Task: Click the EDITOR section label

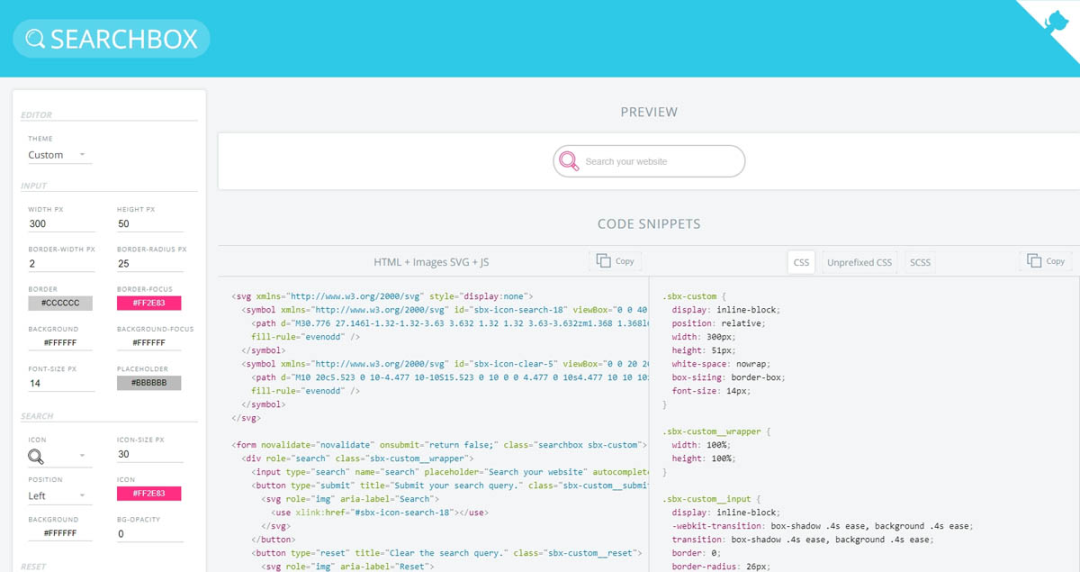Action: point(37,115)
